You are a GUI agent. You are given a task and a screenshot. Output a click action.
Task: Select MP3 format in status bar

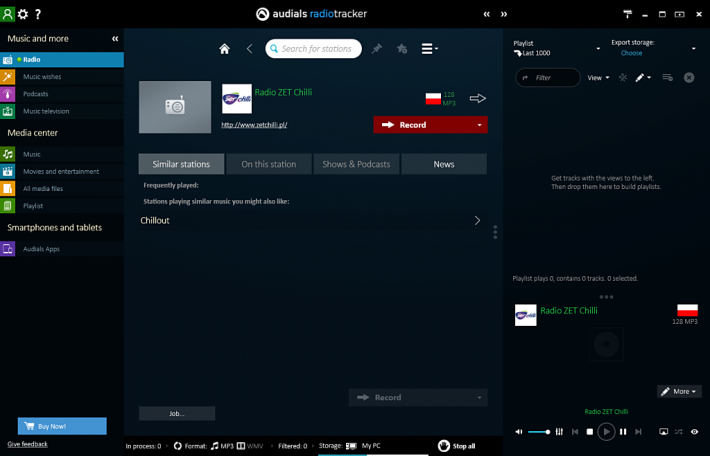(x=222, y=446)
